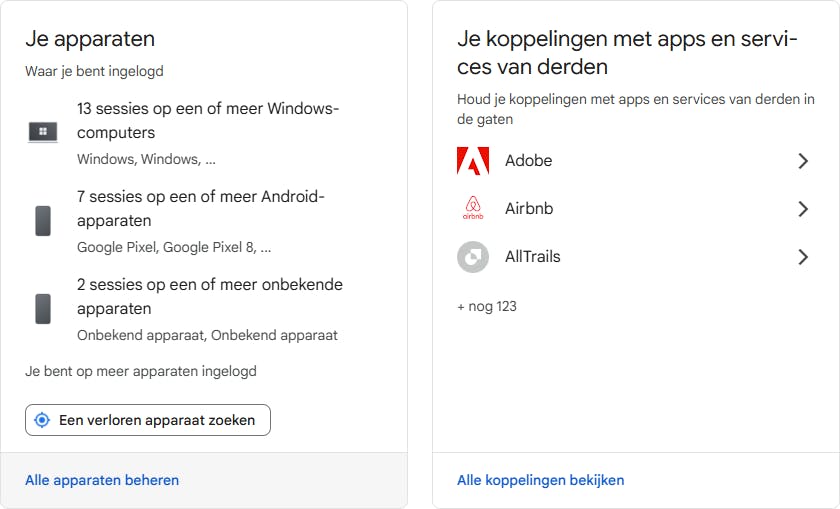Click the locate target icon in button
The width and height of the screenshot is (840, 509).
(x=42, y=420)
